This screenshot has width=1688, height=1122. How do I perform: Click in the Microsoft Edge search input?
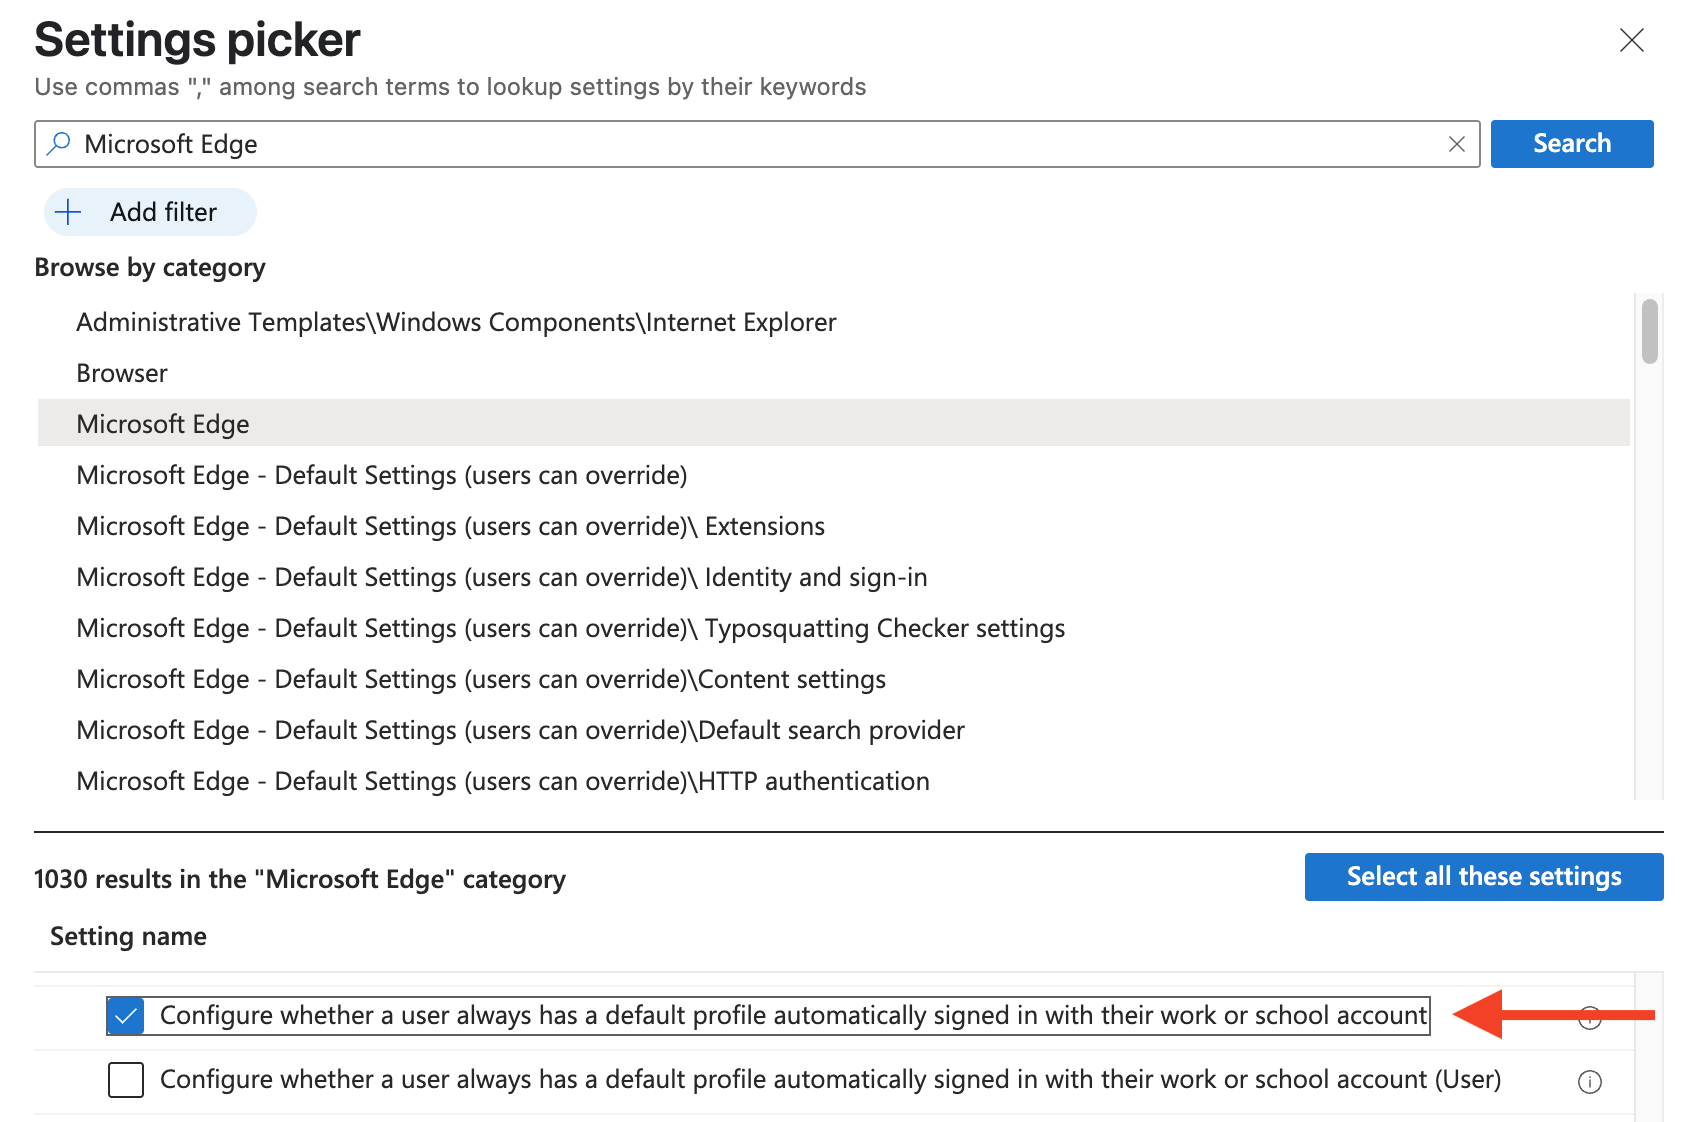tap(750, 144)
